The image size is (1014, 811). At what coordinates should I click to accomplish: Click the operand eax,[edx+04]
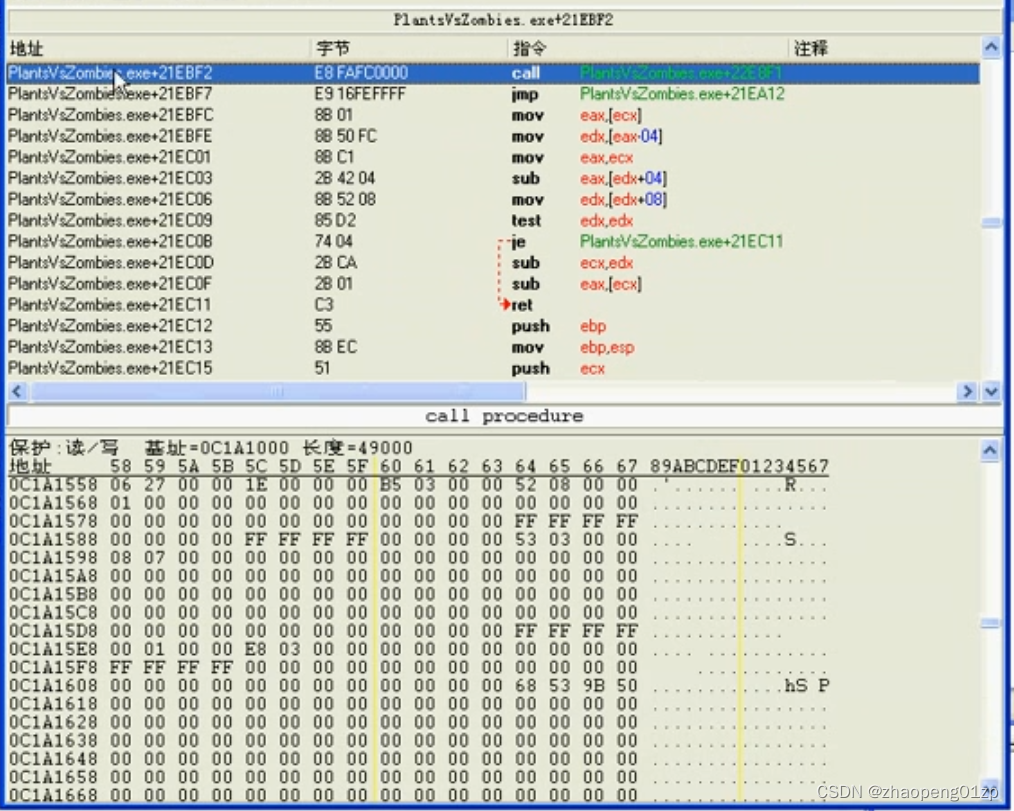(623, 178)
